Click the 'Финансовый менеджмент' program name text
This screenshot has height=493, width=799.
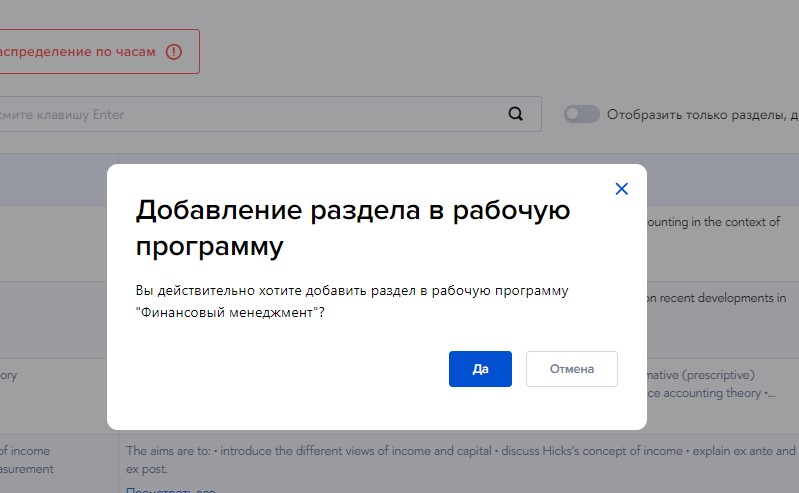pyautogui.click(x=226, y=312)
